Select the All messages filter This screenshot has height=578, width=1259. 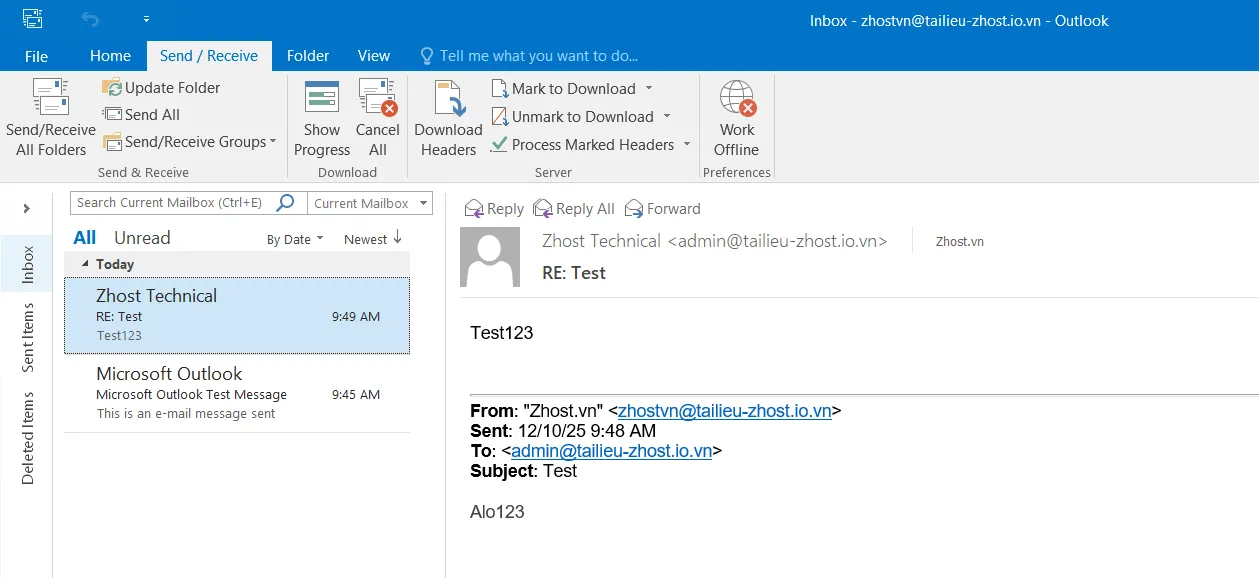pos(84,237)
